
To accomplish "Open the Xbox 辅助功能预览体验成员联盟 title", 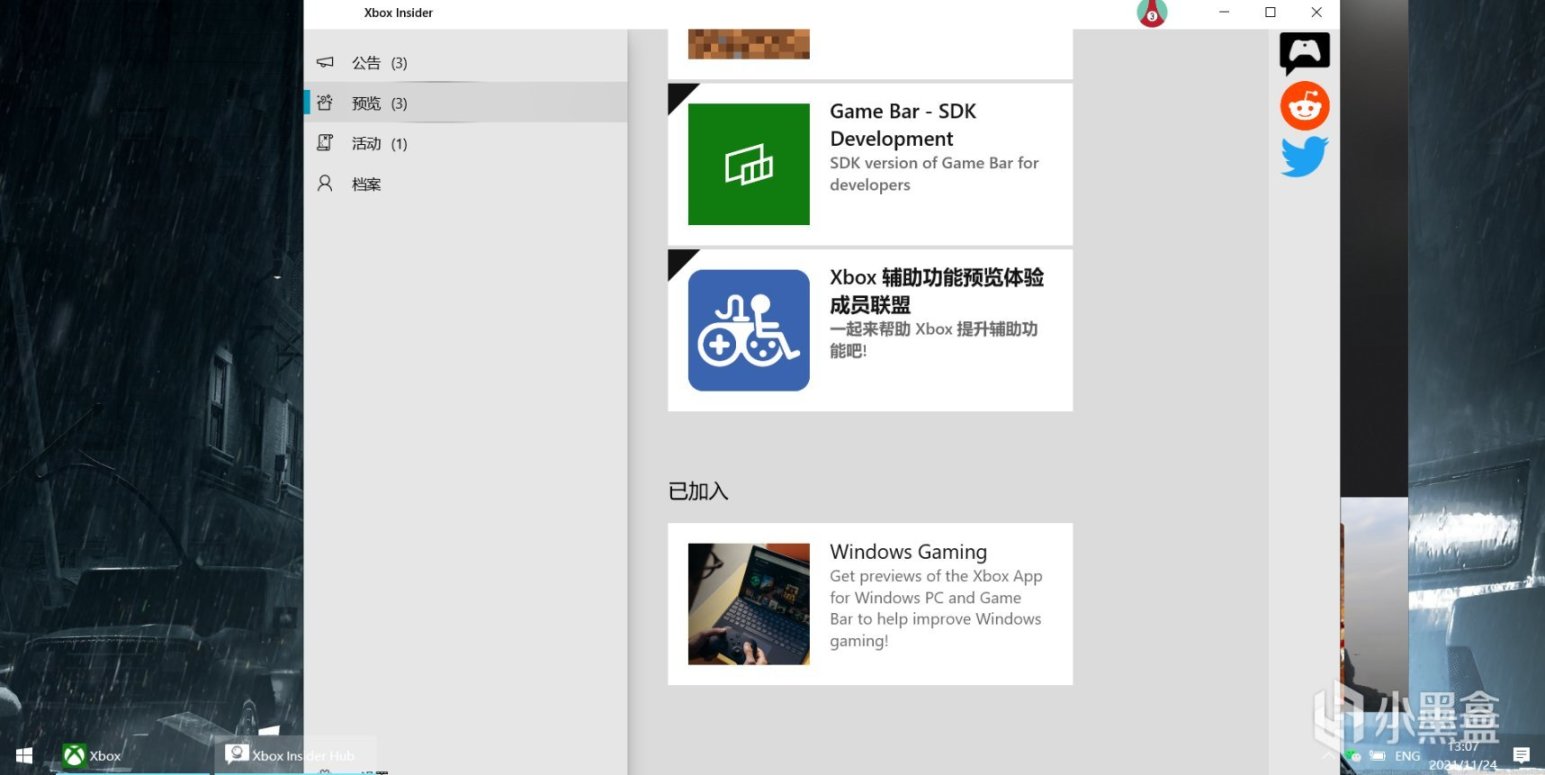I will click(937, 291).
